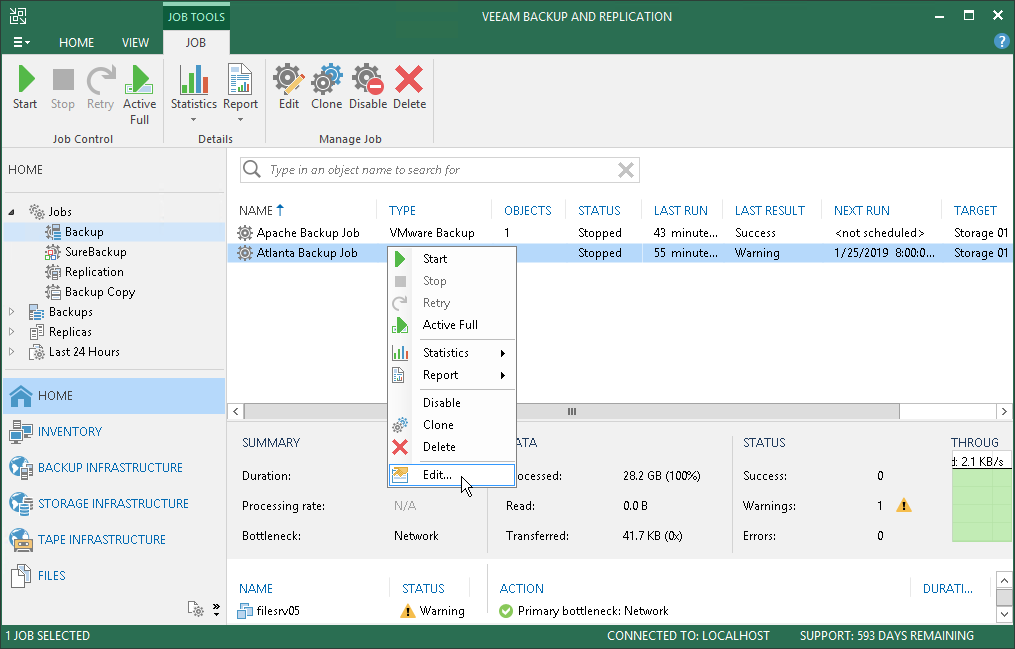The image size is (1015, 649).
Task: Click the horizontal scrollbar left arrow
Action: point(236,412)
